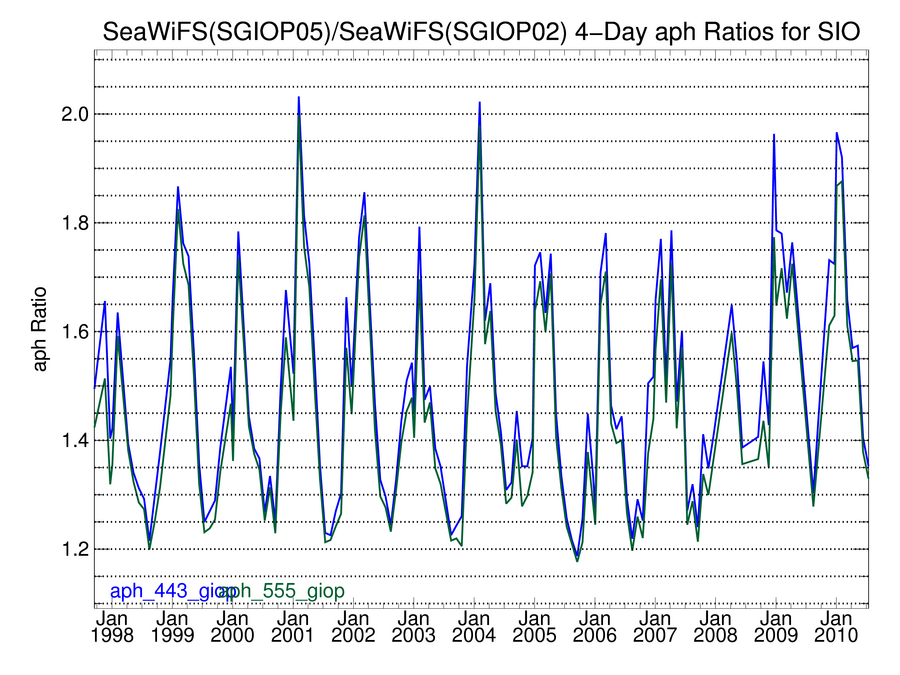Screen dimensions: 900x675
Task: Click the Jan 2000 x-axis label
Action: point(232,627)
